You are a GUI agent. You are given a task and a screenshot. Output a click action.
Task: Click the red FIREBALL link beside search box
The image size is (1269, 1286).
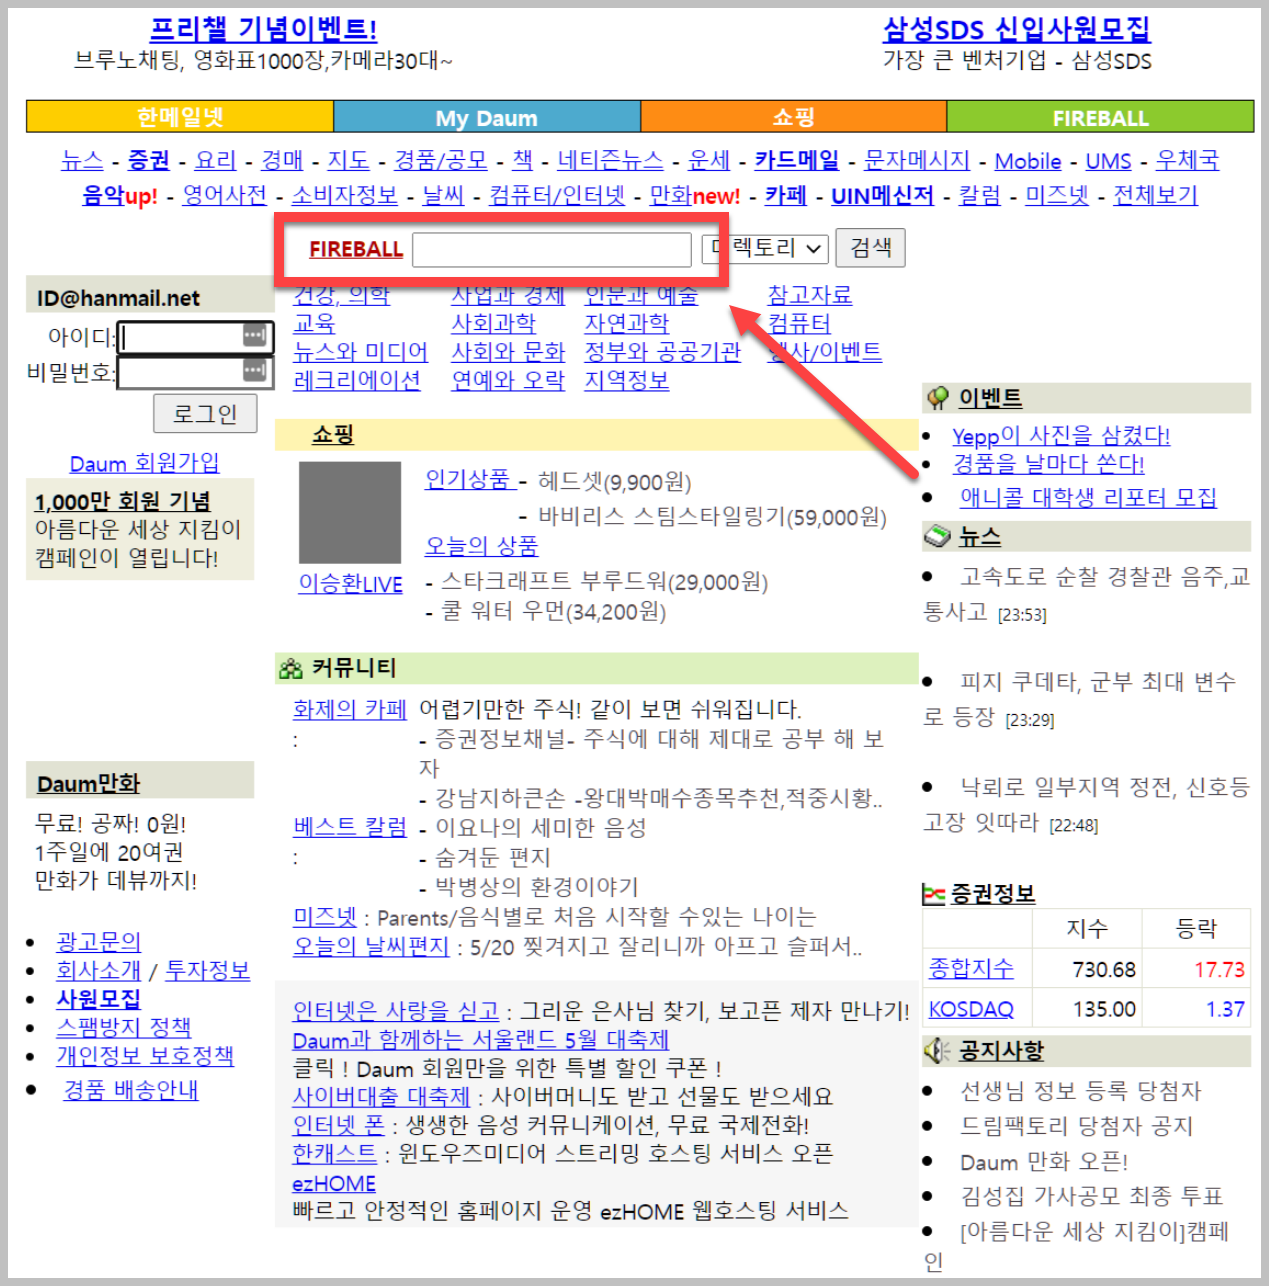[x=356, y=249]
